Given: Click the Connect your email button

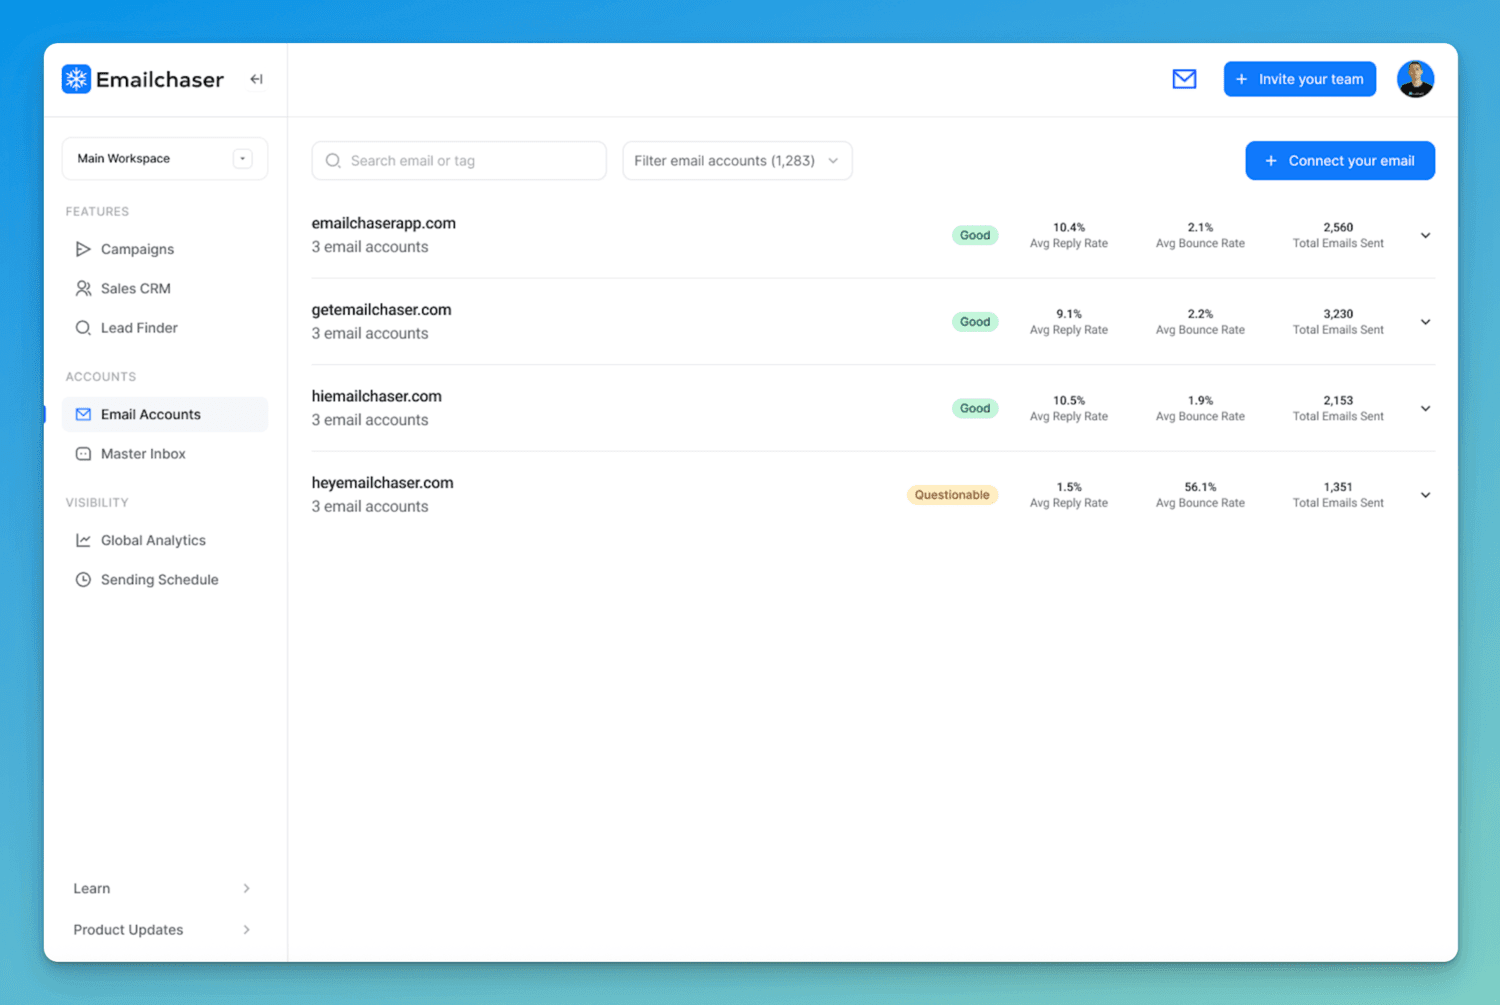Looking at the screenshot, I should coord(1339,160).
